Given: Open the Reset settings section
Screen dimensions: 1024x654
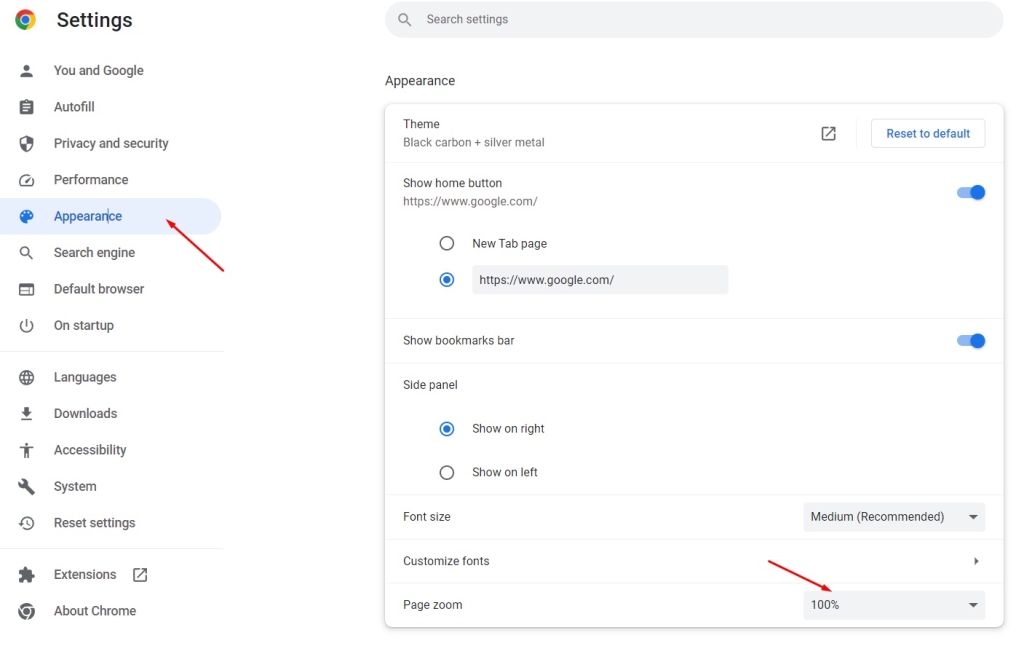Looking at the screenshot, I should point(95,523).
